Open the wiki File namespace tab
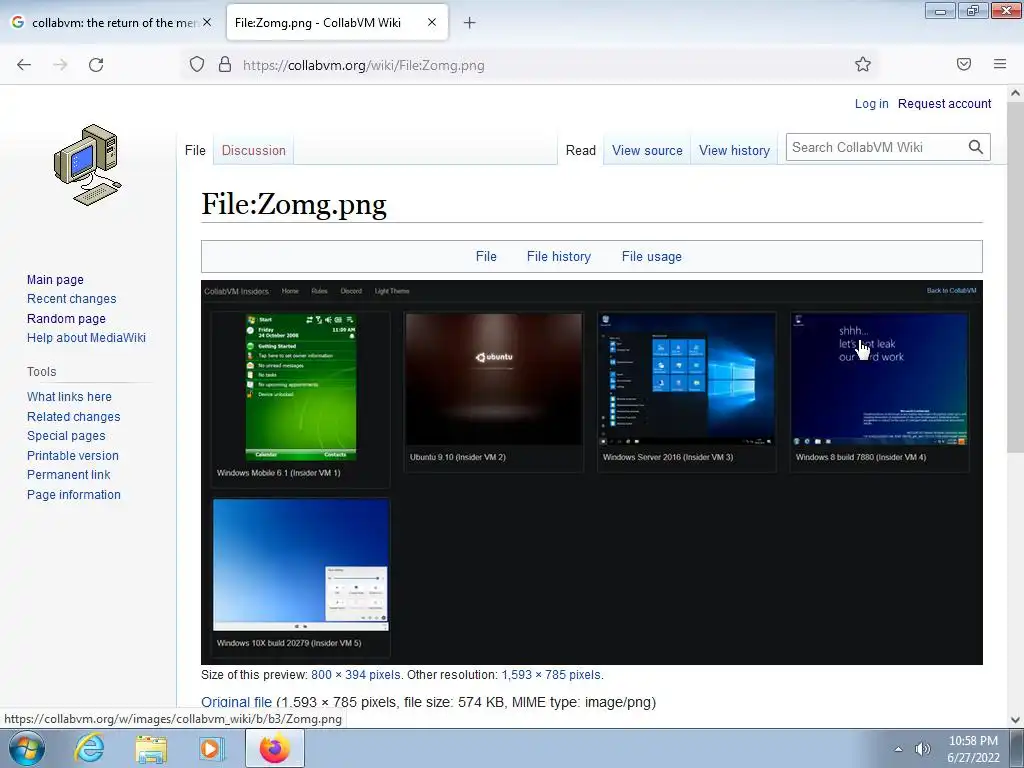 tap(195, 150)
